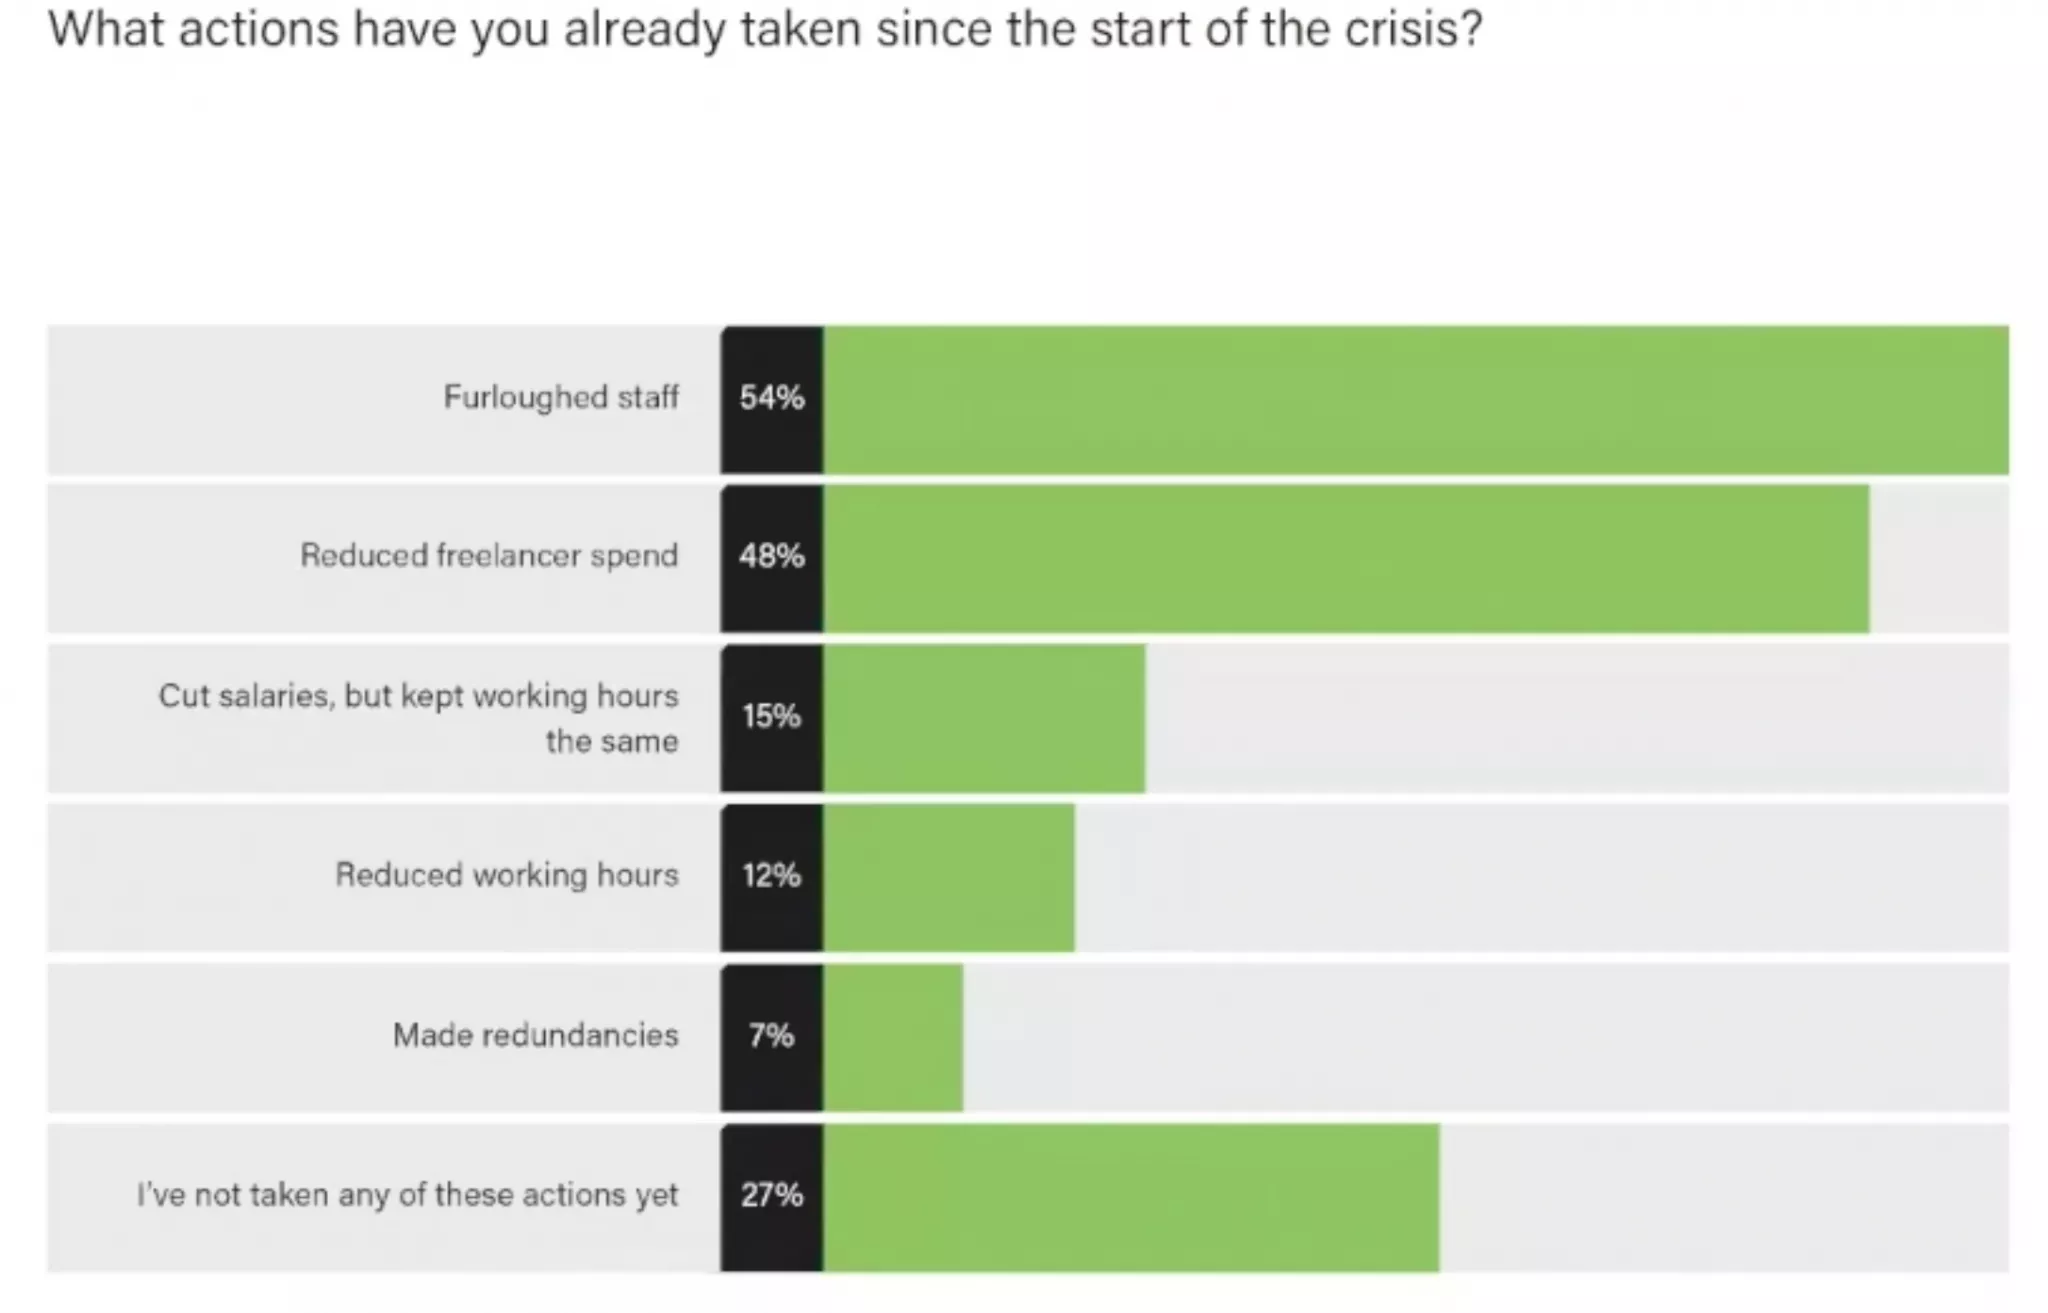2048x1313 pixels.
Task: Click the 27% percentage label
Action: click(771, 1197)
